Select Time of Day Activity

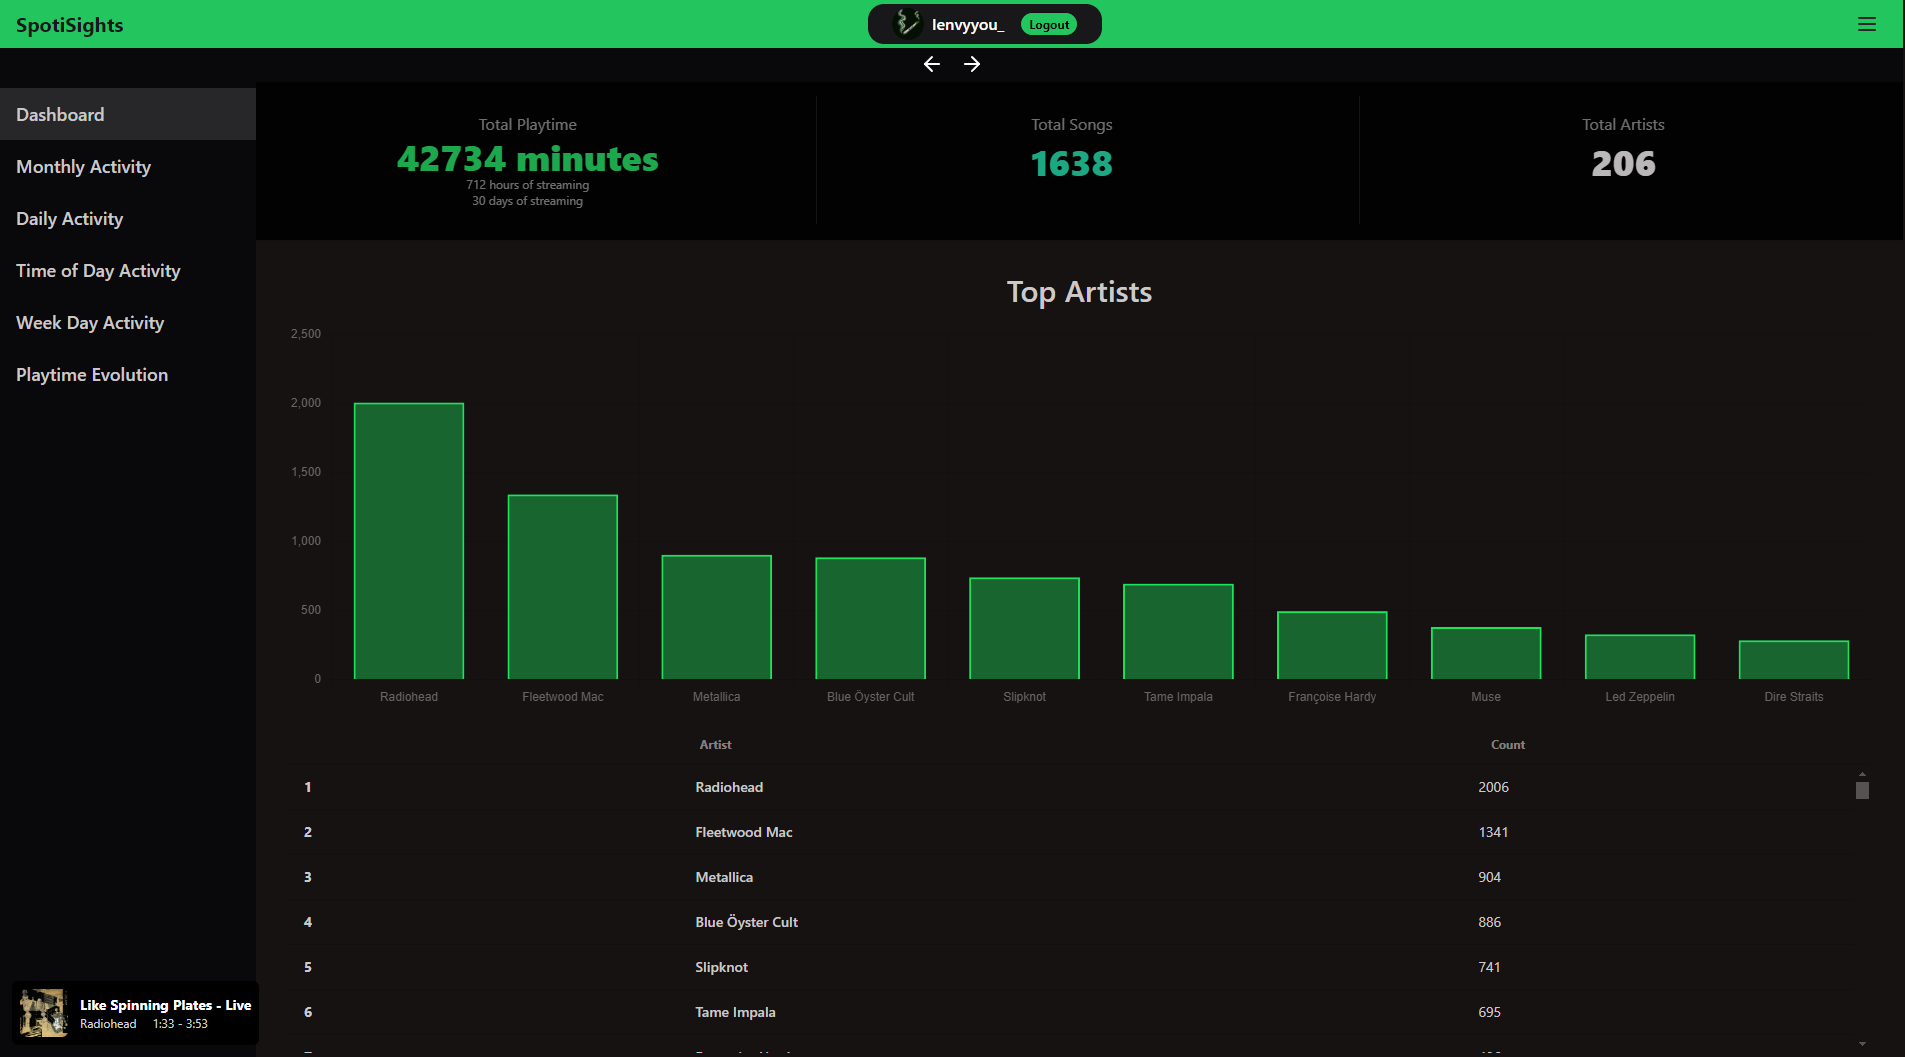point(98,271)
